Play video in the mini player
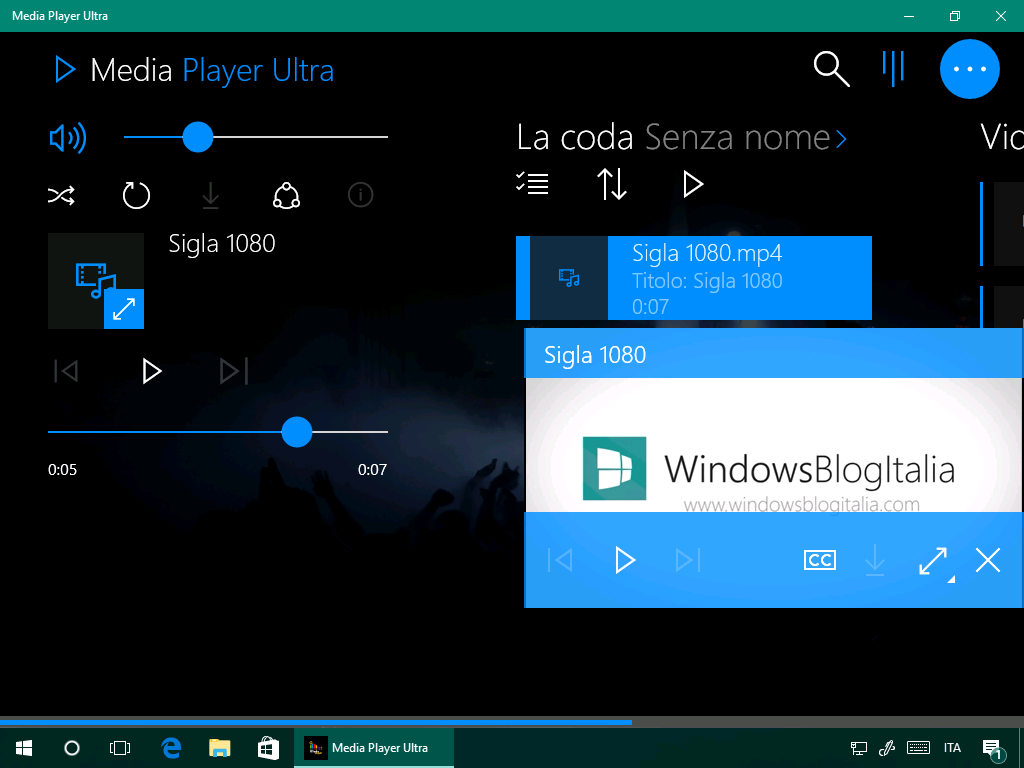This screenshot has width=1024, height=768. pos(625,560)
